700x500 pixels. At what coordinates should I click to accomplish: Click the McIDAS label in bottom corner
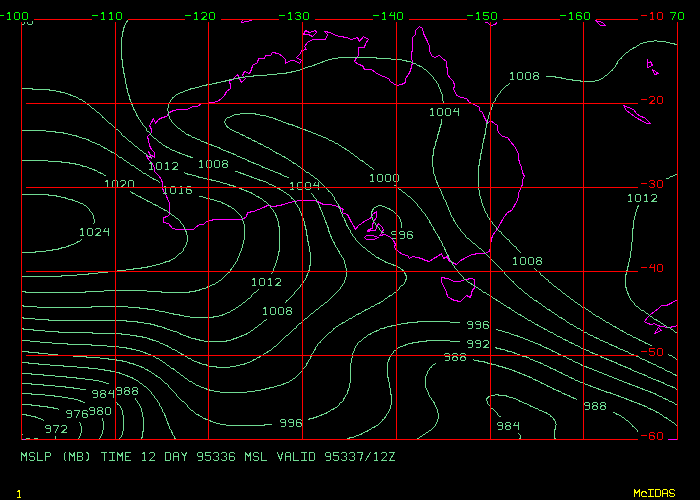(x=653, y=493)
